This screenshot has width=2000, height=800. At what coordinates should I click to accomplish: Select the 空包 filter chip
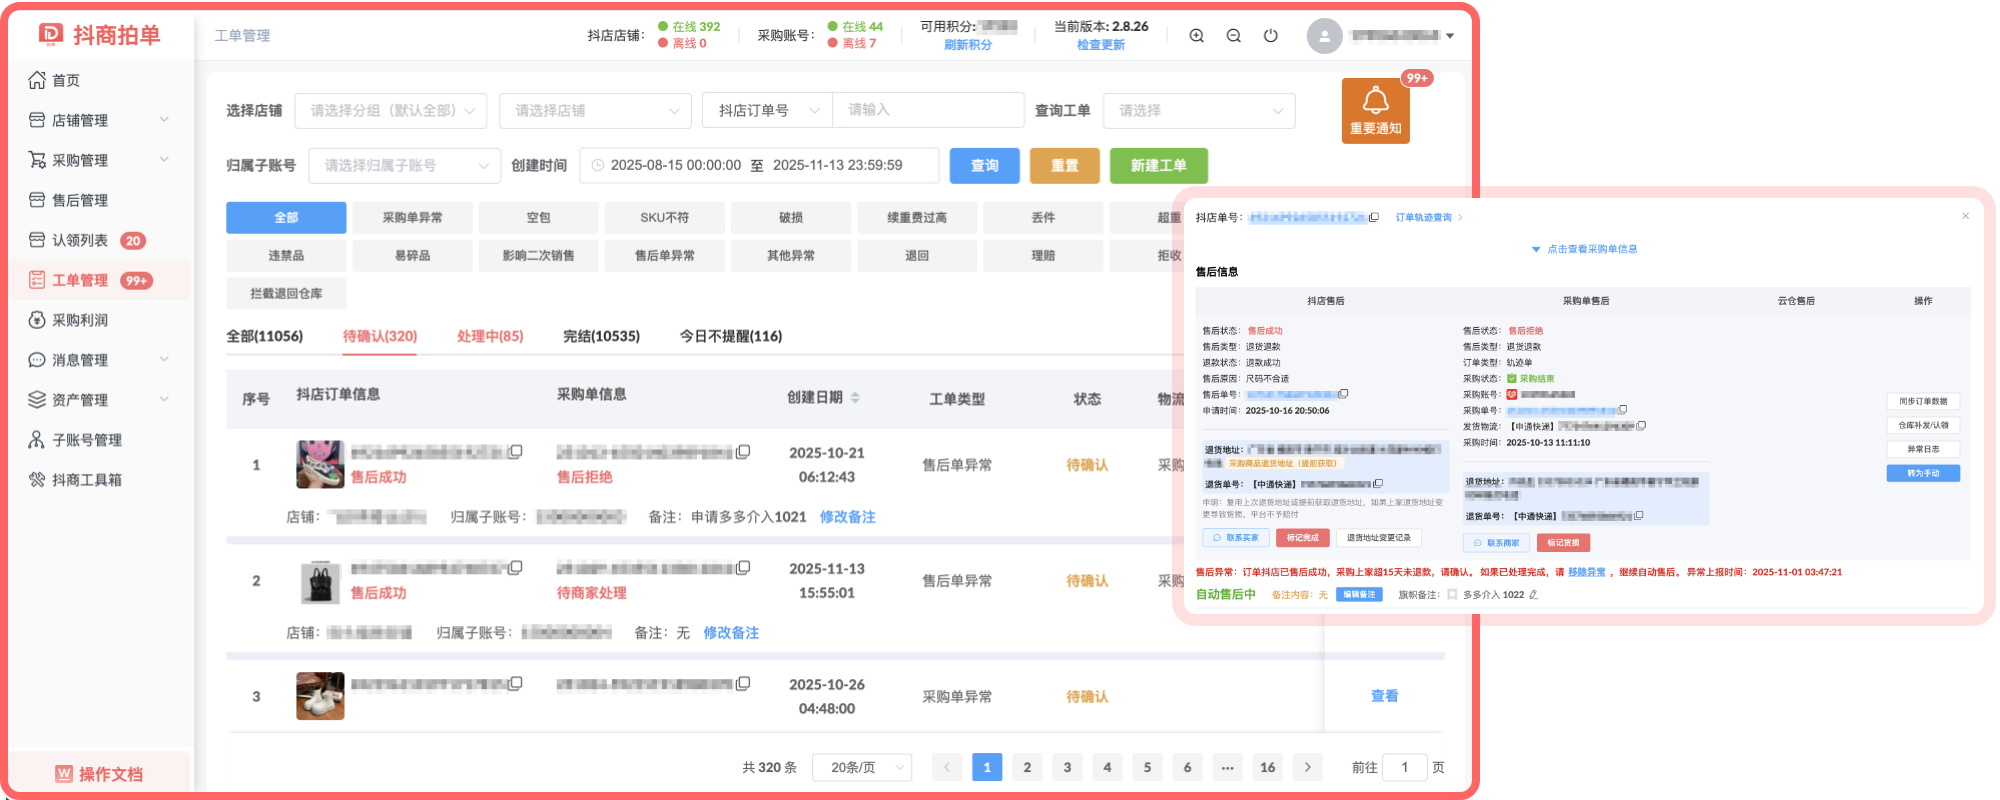click(538, 217)
